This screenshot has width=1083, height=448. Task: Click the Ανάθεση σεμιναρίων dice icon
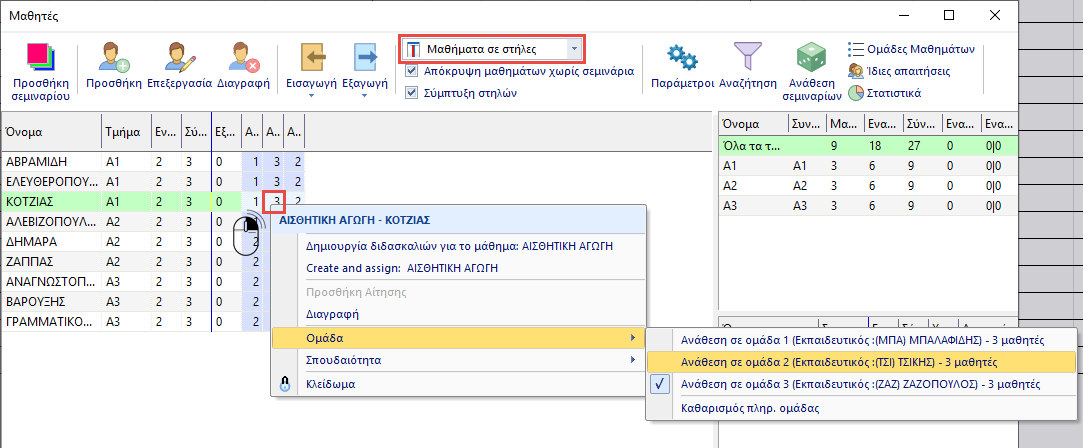point(810,57)
